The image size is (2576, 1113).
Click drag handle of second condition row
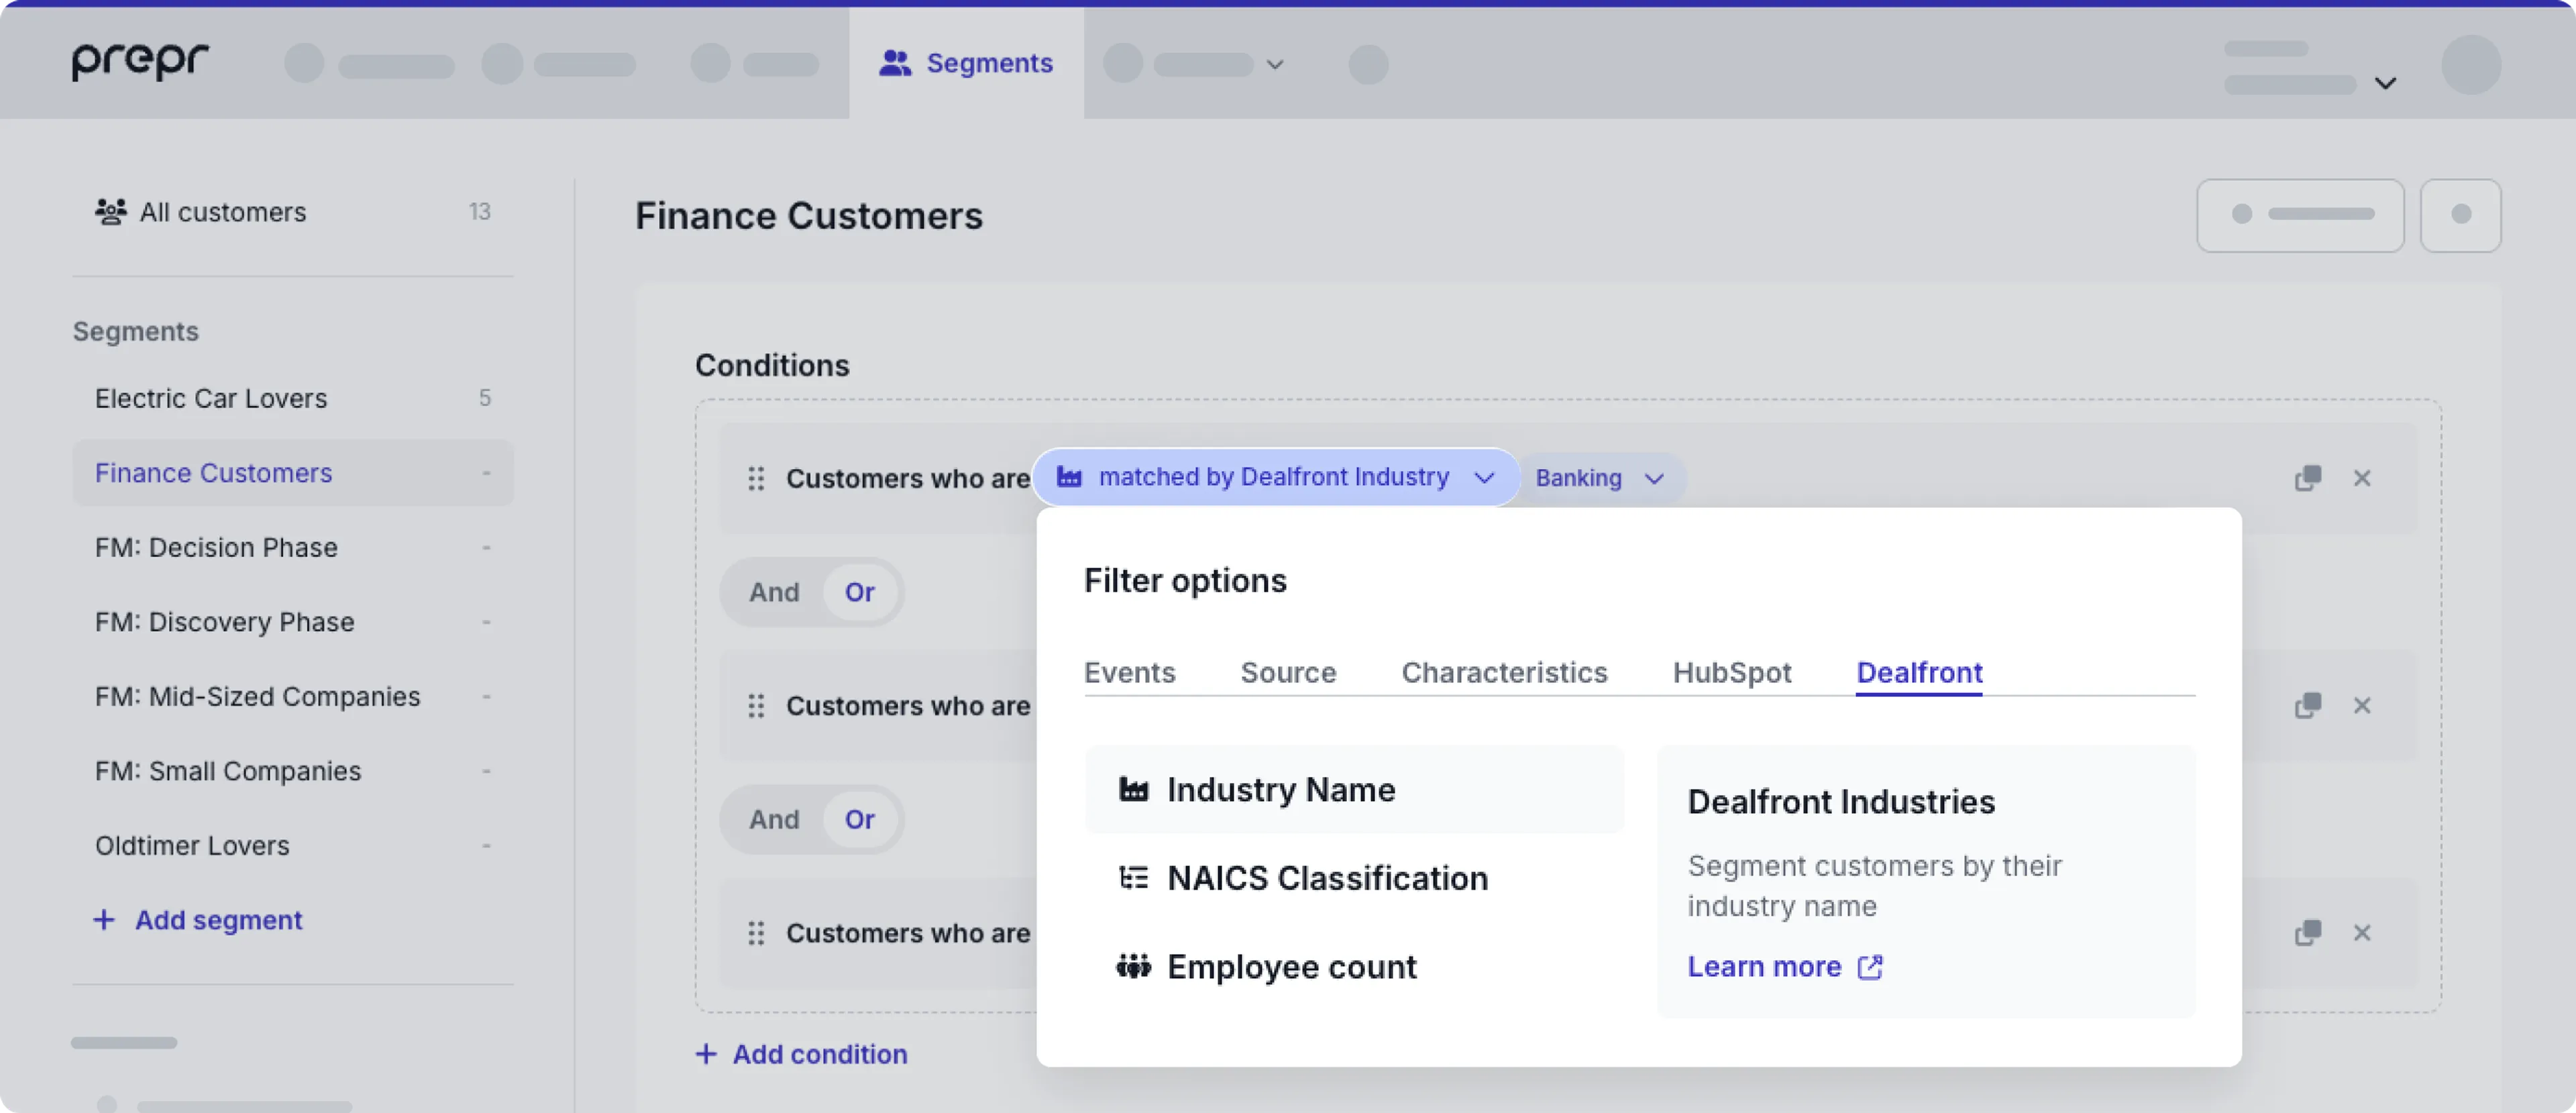tap(756, 706)
